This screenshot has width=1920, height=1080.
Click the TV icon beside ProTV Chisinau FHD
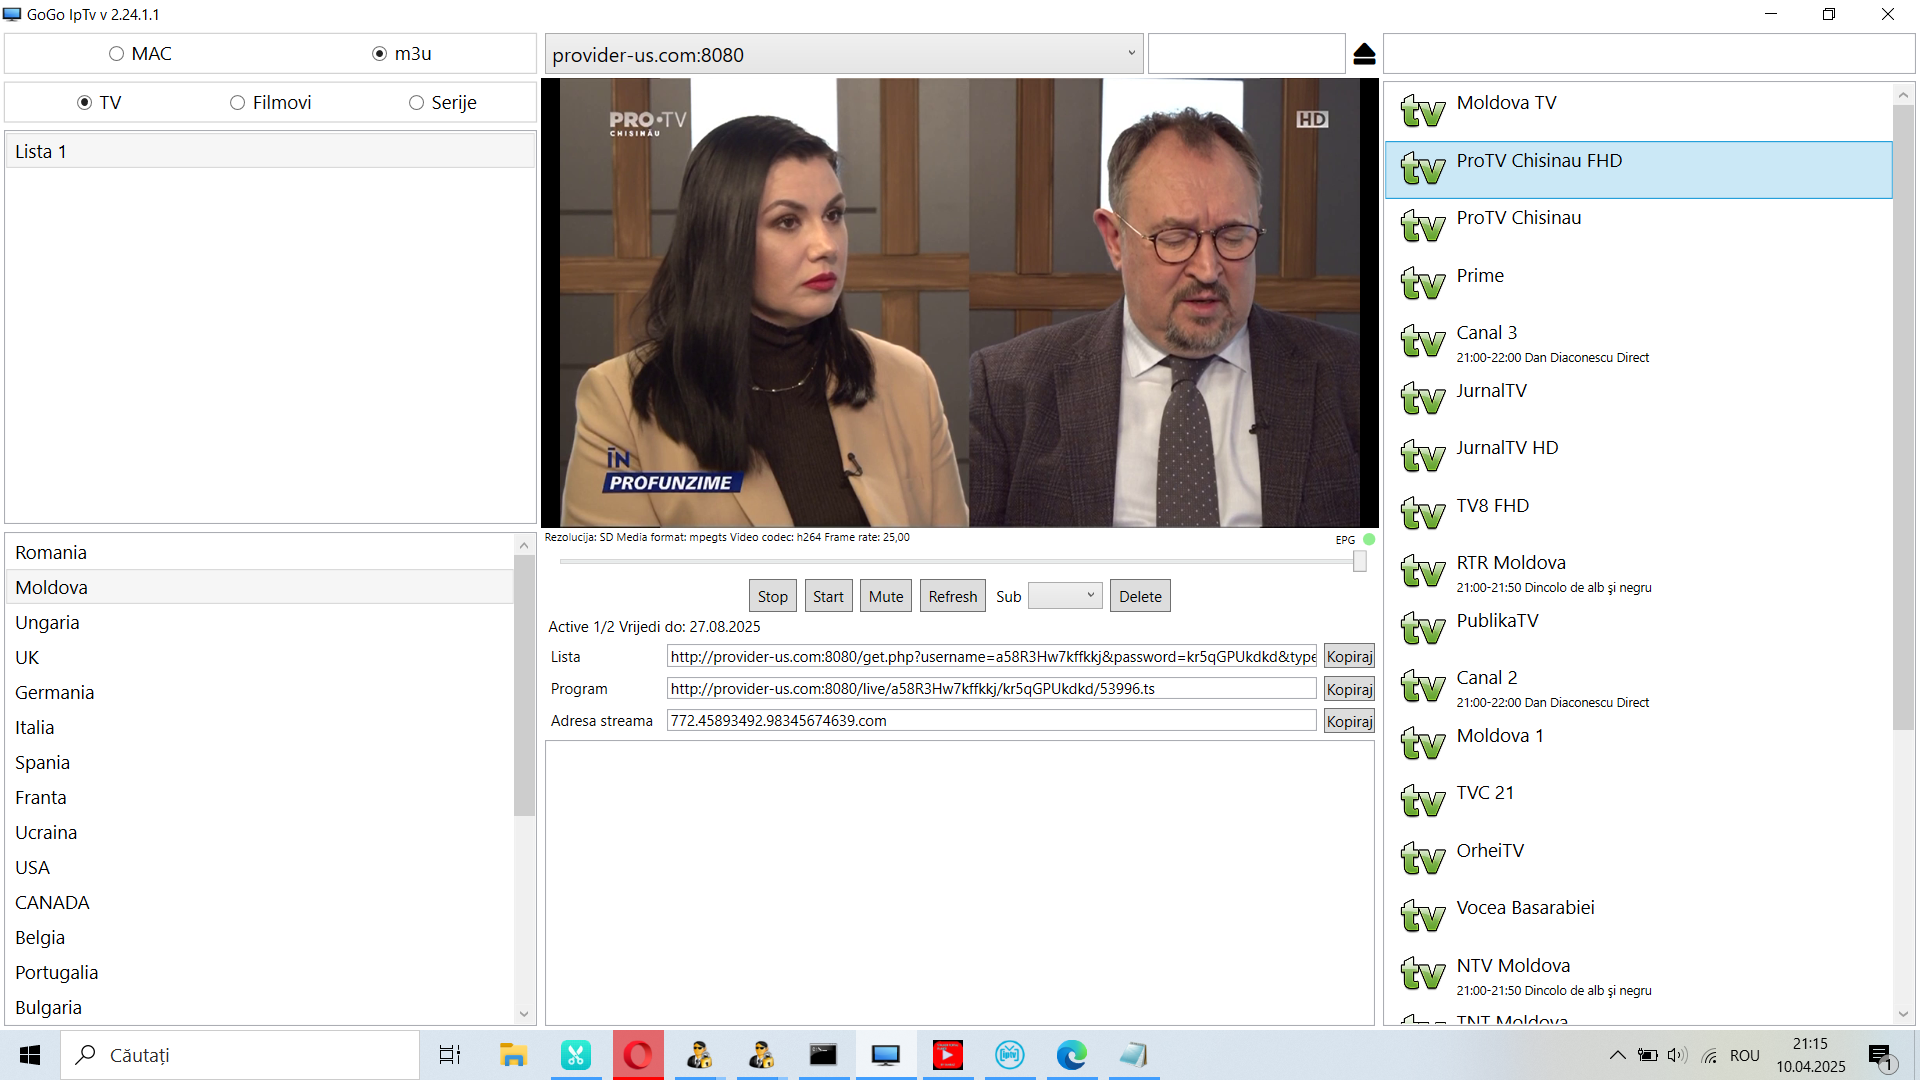point(1423,169)
